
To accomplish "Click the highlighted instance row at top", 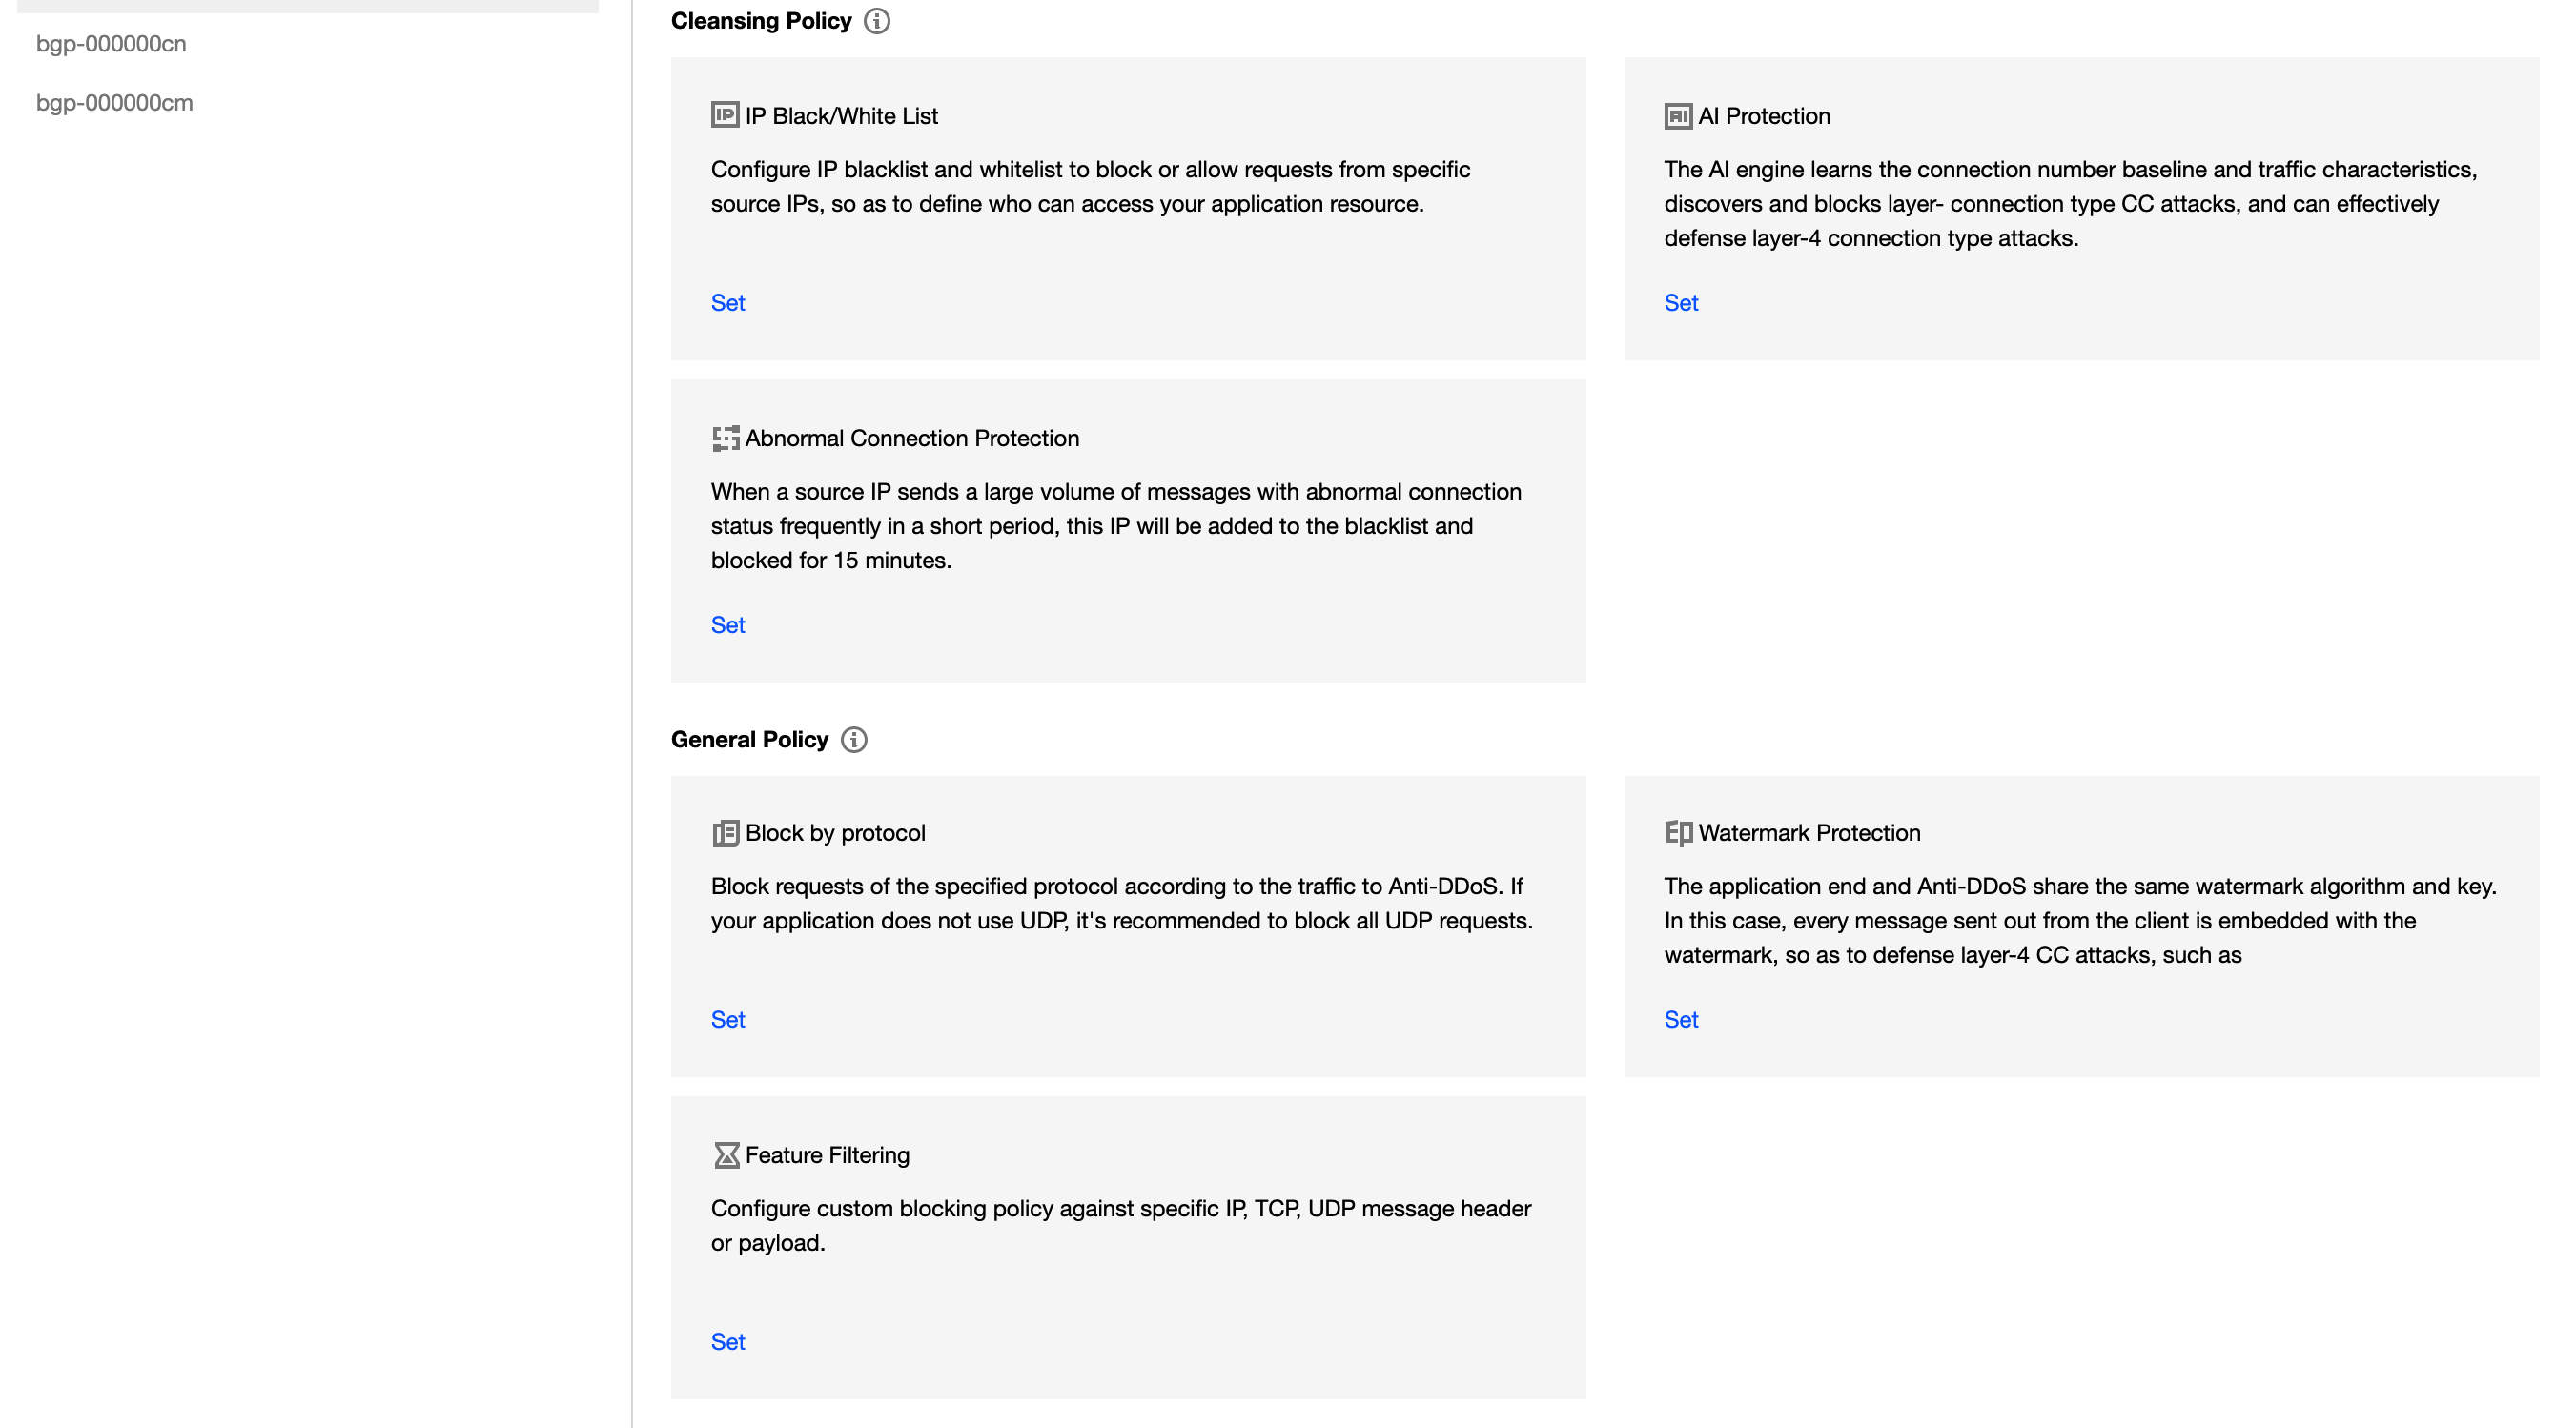I will tap(308, 6).
